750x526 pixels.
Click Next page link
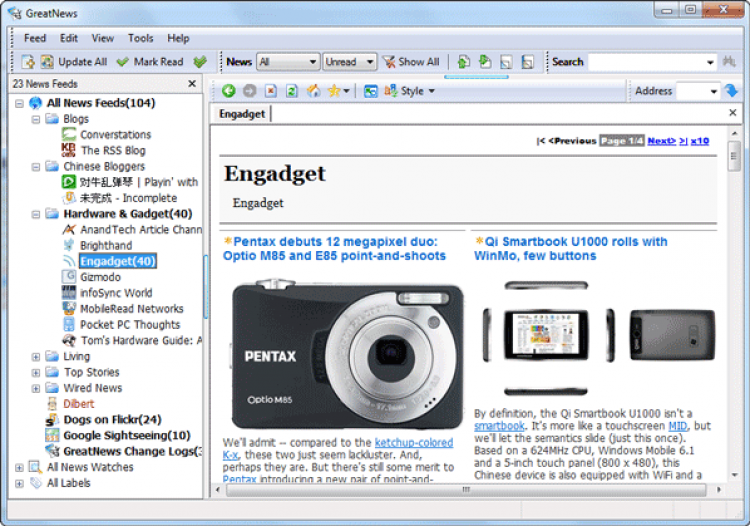pos(662,141)
